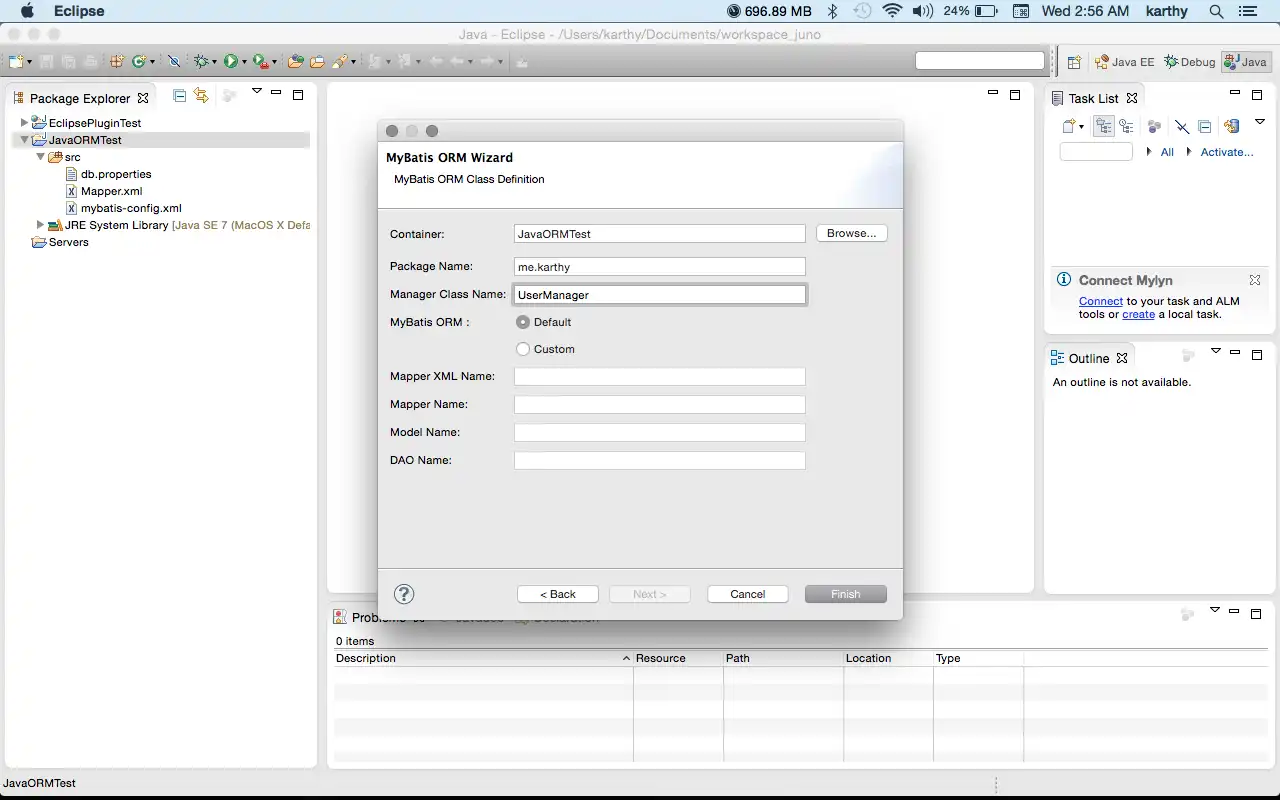Click the help question mark icon in the wizard
The image size is (1280, 800).
pos(404,594)
